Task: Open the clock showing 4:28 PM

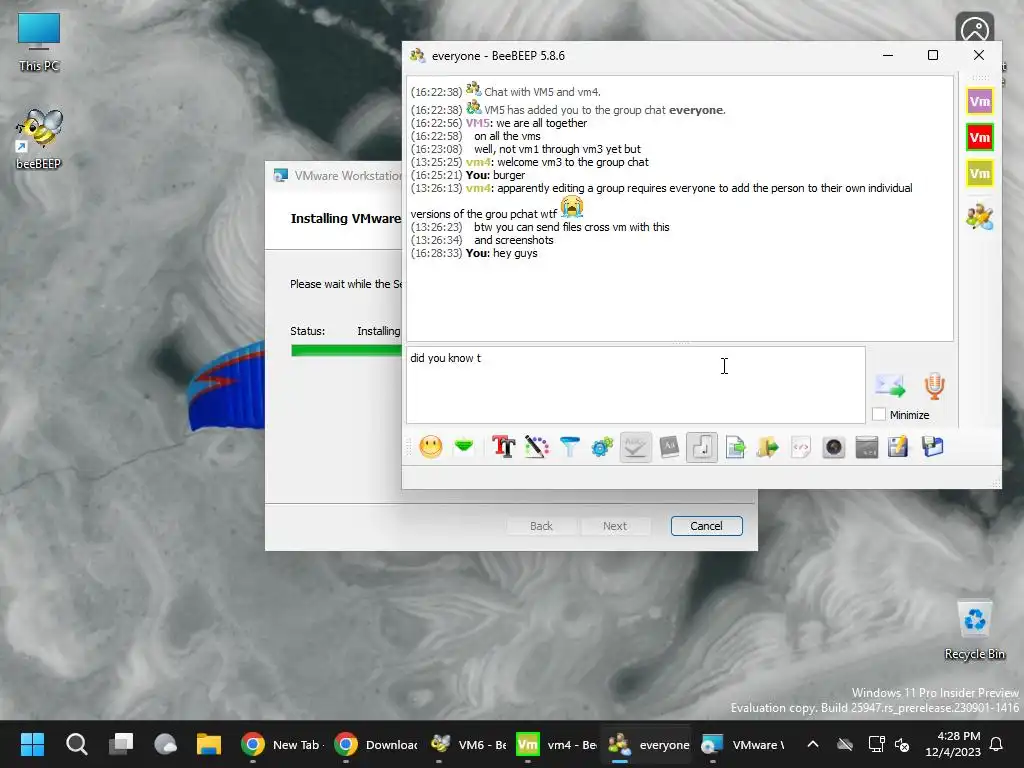Action: click(x=953, y=744)
